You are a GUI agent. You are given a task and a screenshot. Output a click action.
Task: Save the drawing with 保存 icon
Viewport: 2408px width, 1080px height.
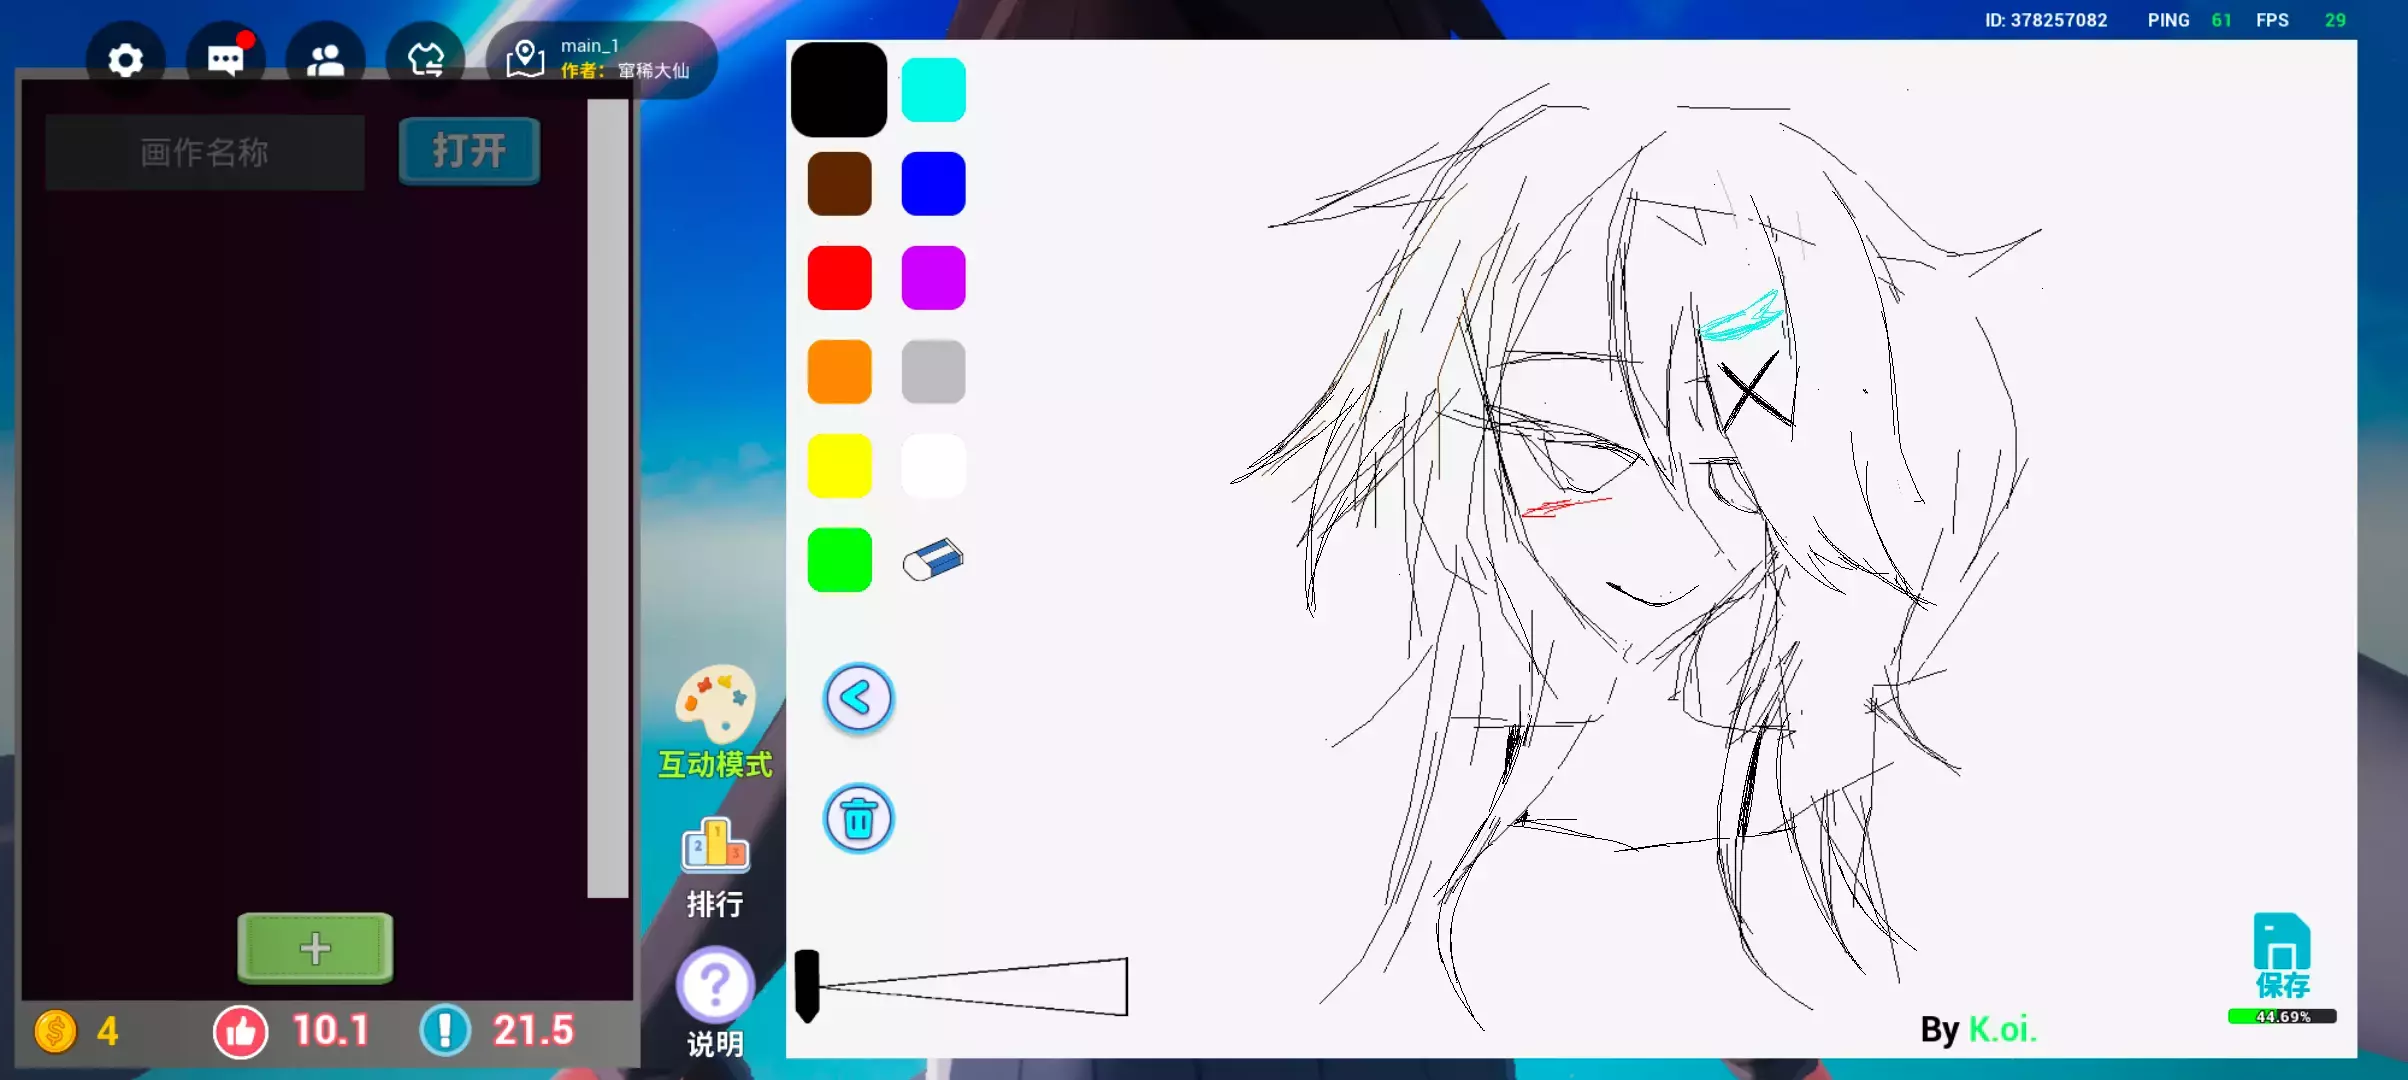coord(2281,957)
